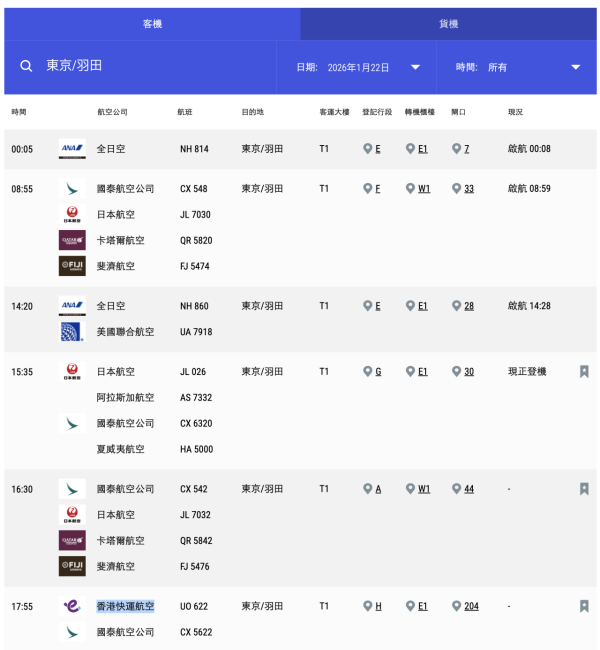The width and height of the screenshot is (600, 650).
Task: Click flight number NH 814
Action: tap(194, 149)
